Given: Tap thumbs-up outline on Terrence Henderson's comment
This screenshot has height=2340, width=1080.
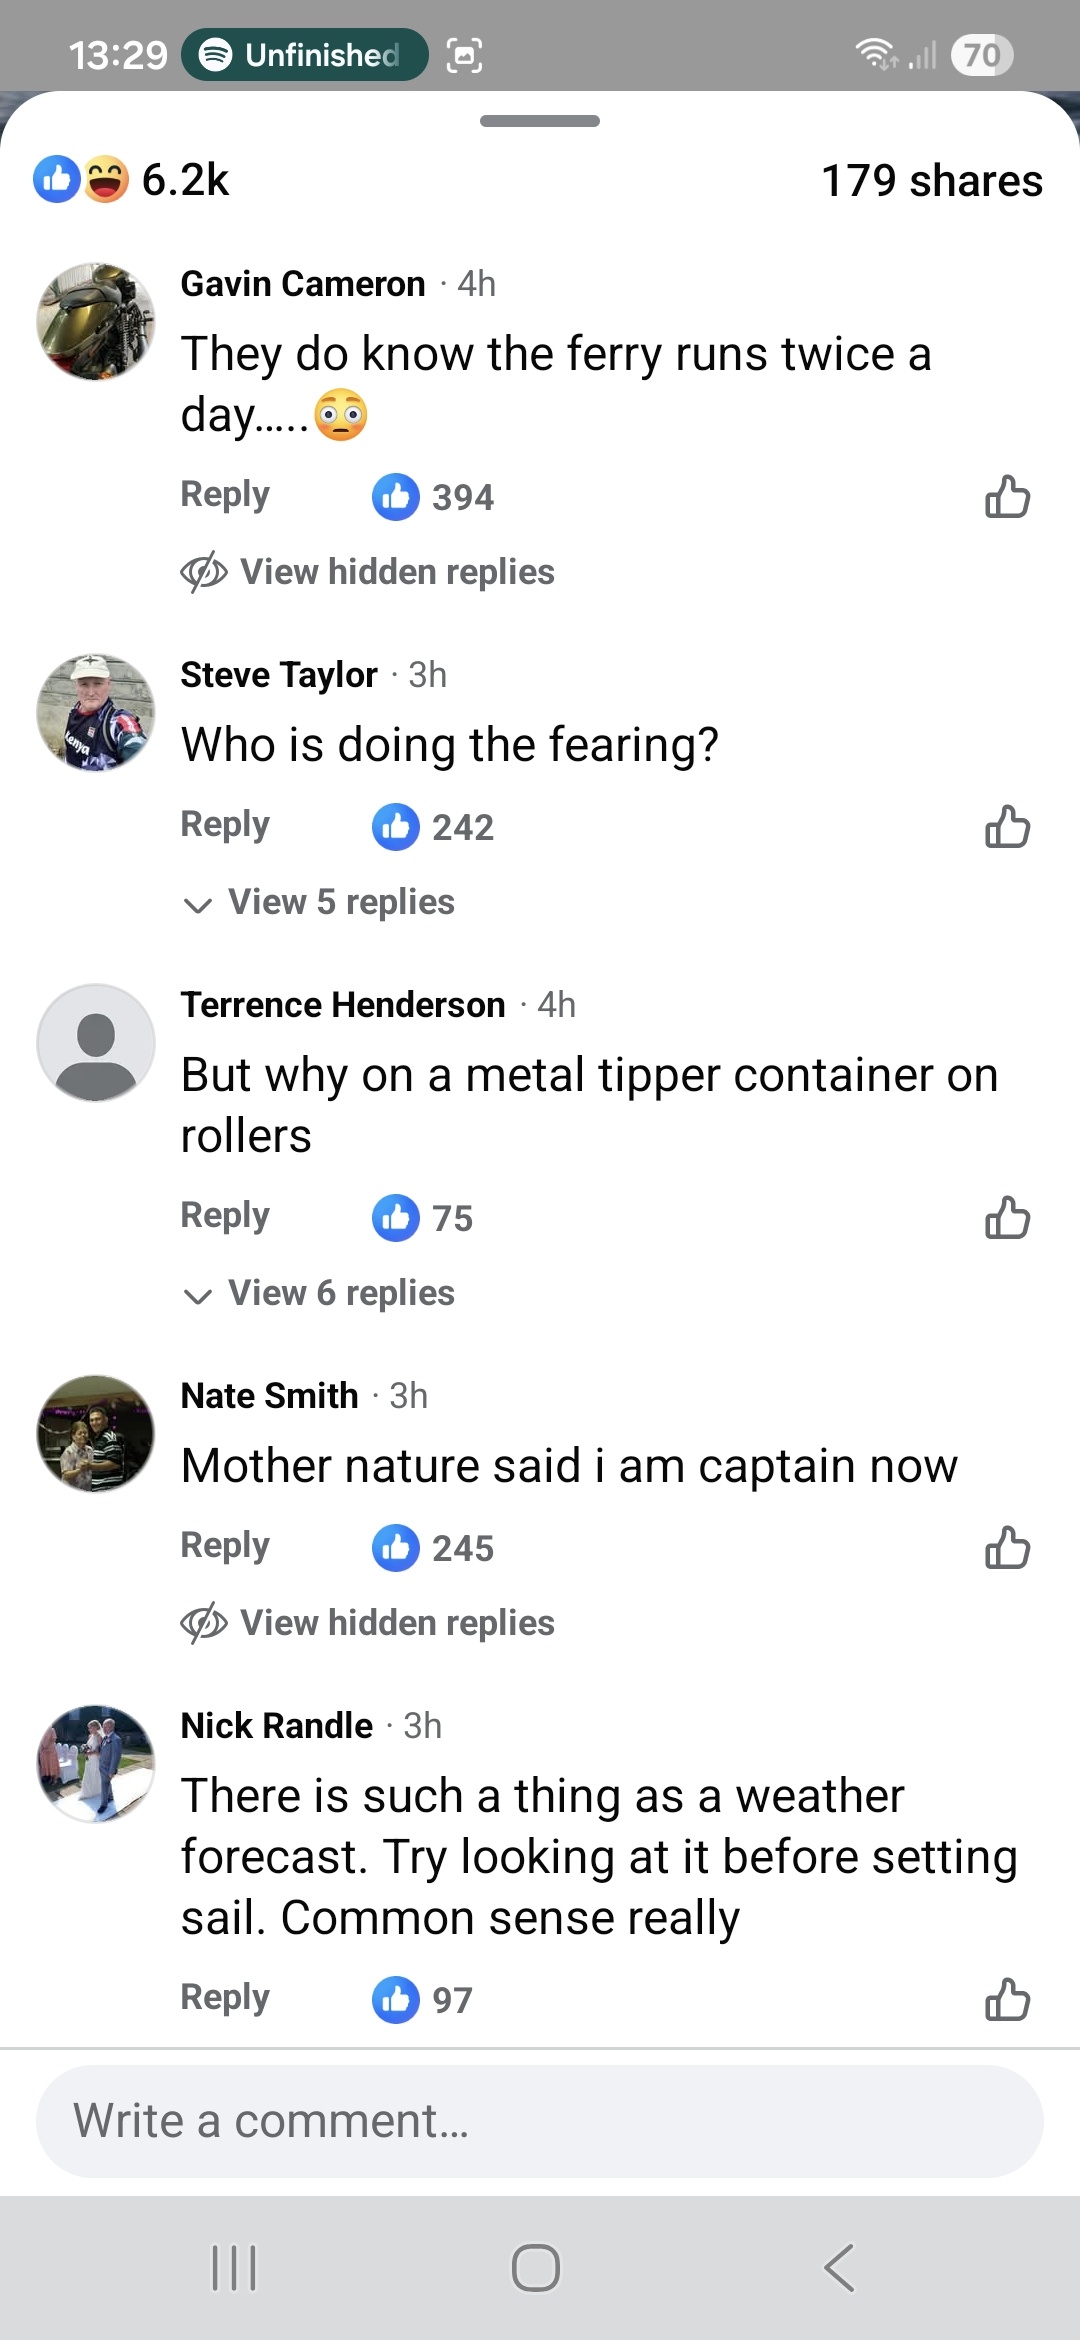Looking at the screenshot, I should coord(1007,1218).
